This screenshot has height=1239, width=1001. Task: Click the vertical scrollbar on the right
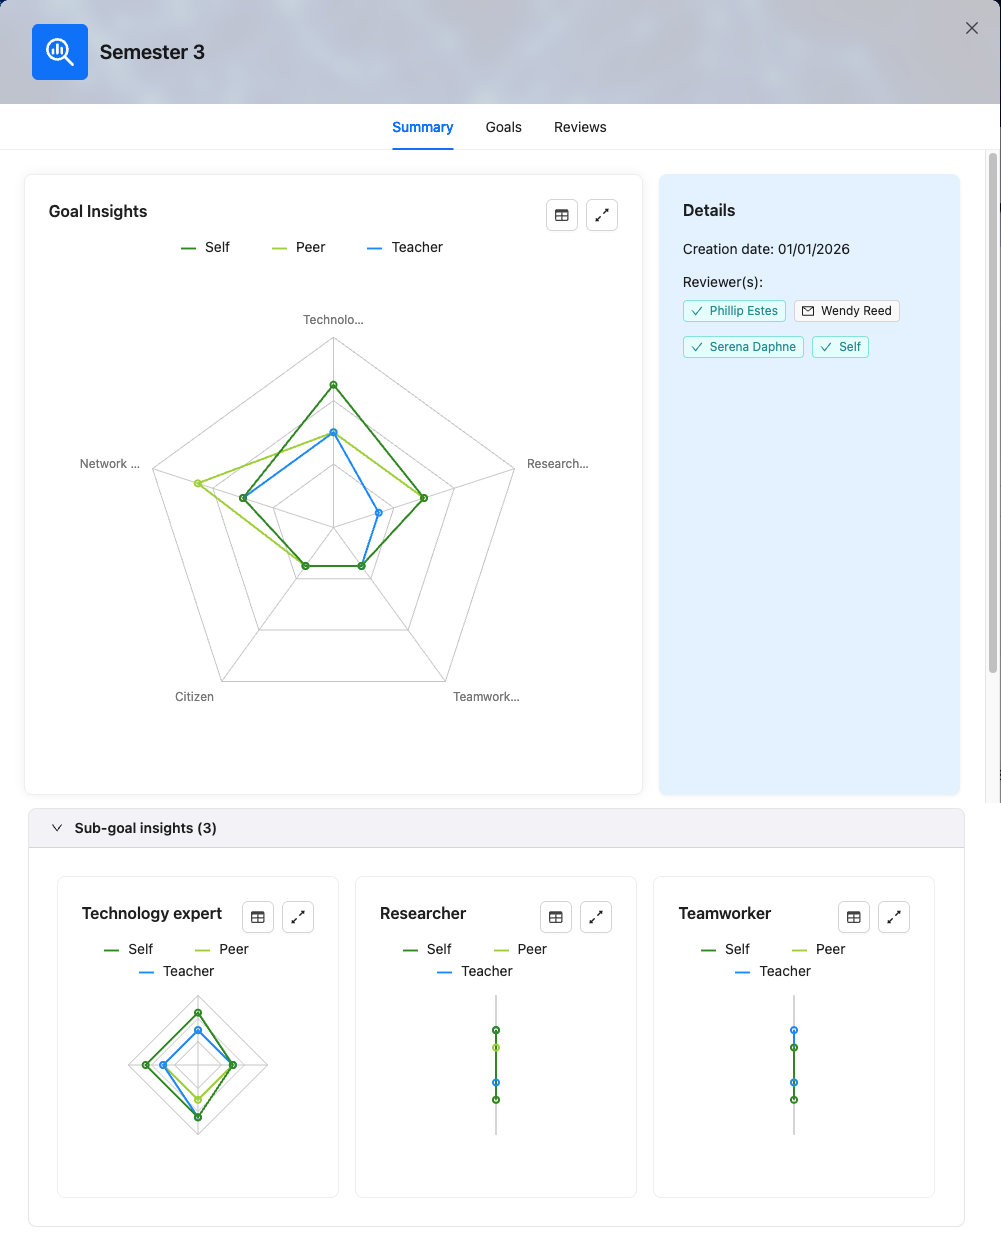(x=993, y=413)
